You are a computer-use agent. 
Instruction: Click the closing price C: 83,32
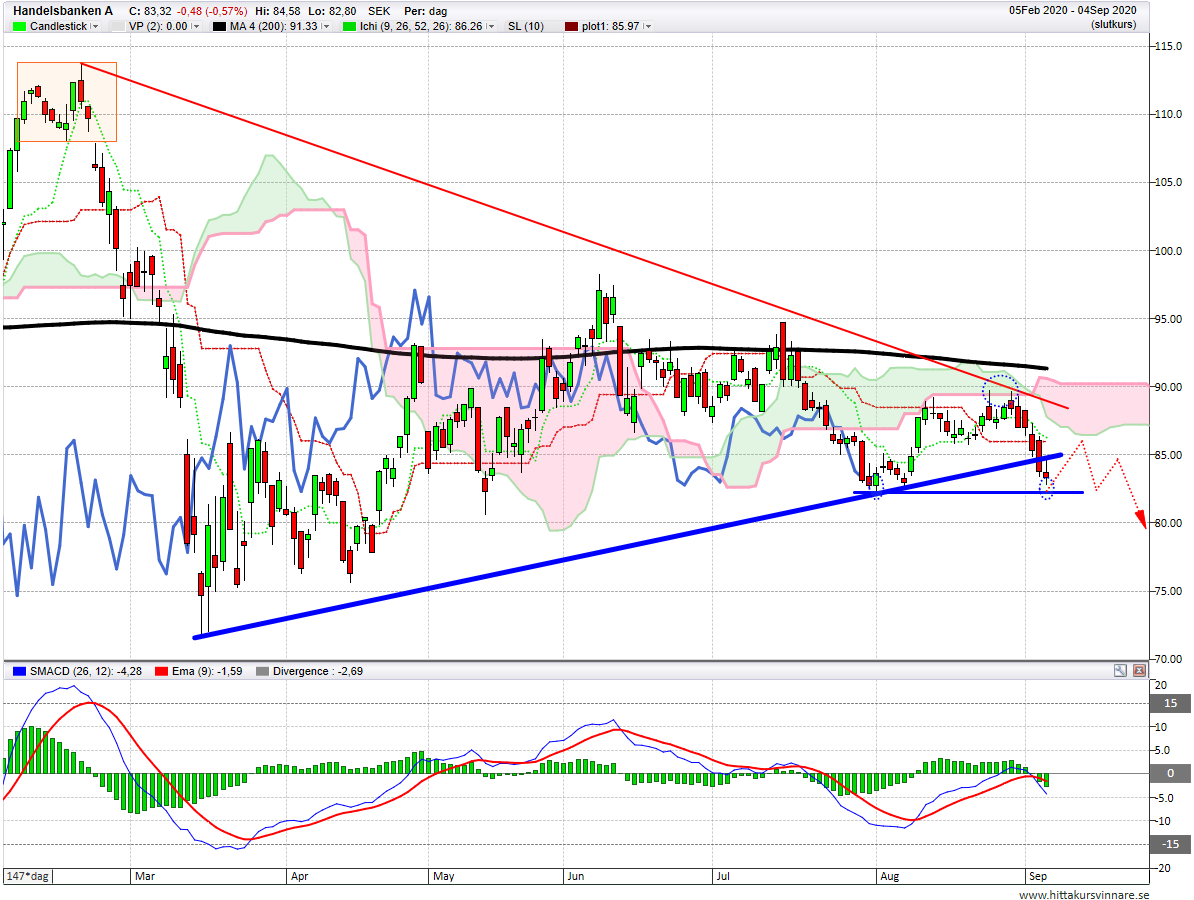(x=149, y=11)
